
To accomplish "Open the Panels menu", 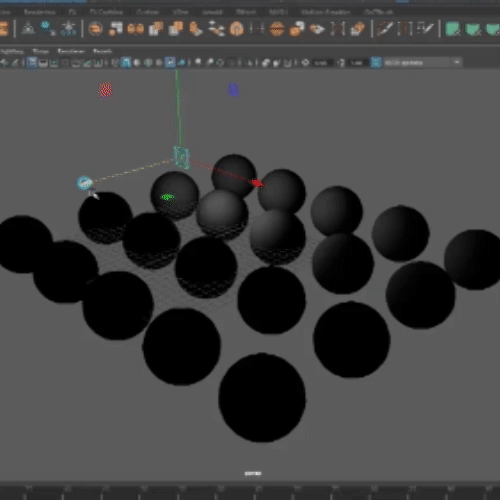I will 102,51.
